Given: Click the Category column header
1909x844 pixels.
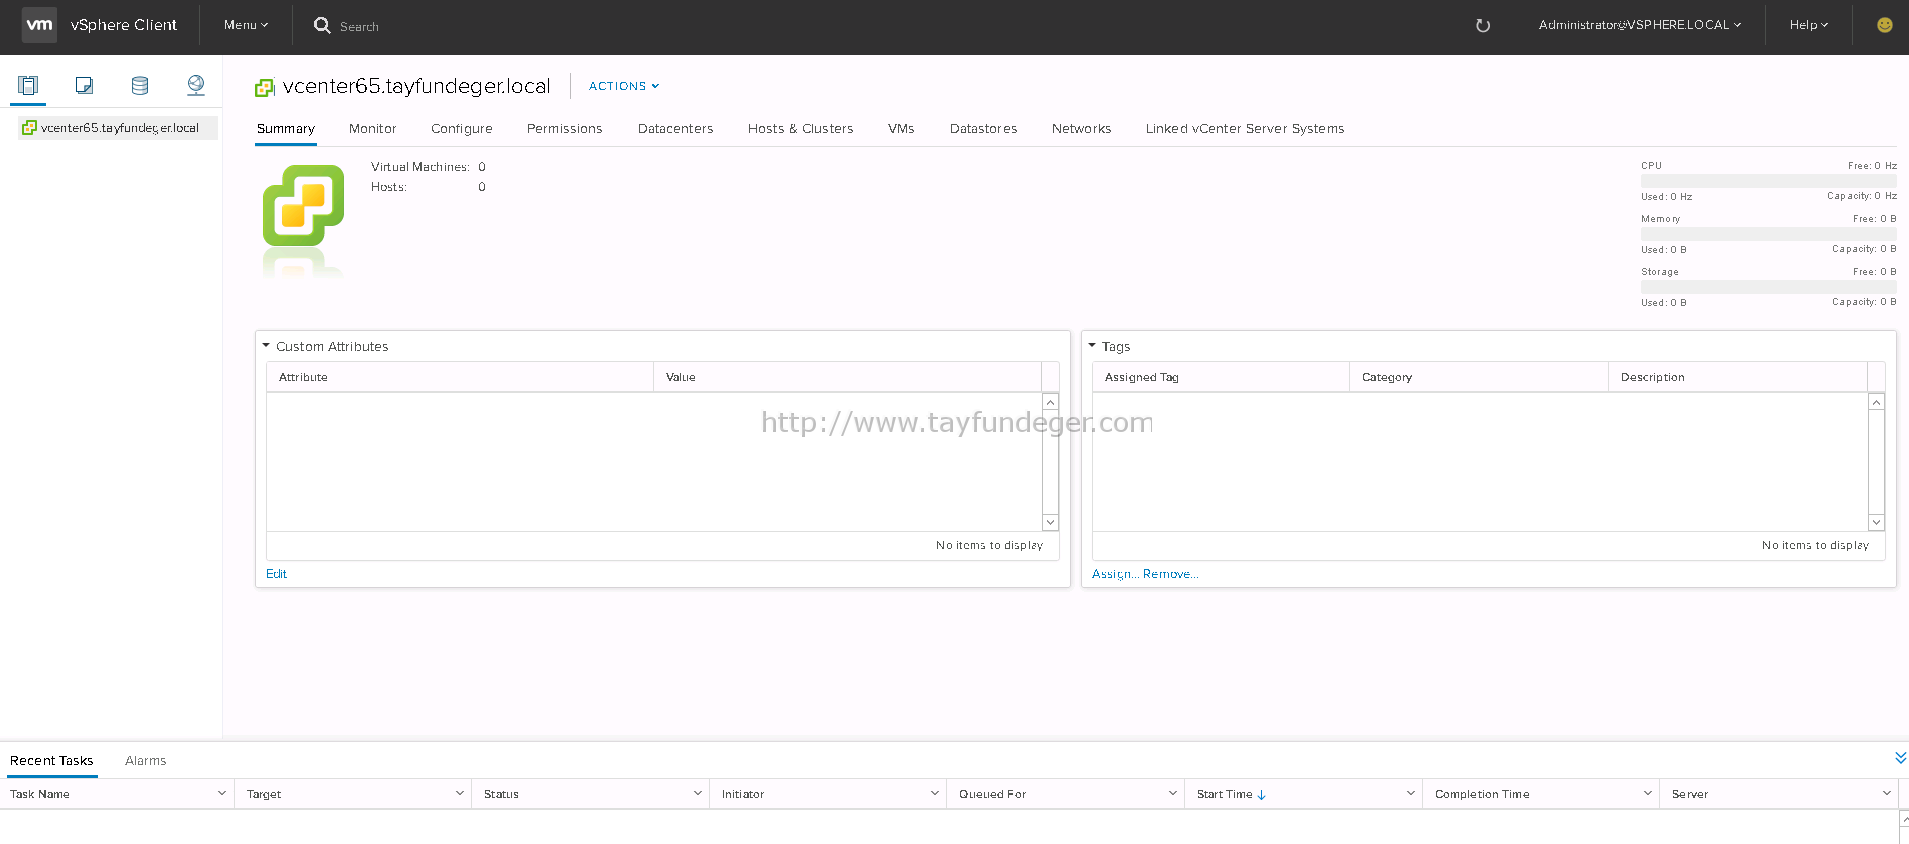Looking at the screenshot, I should 1479,377.
